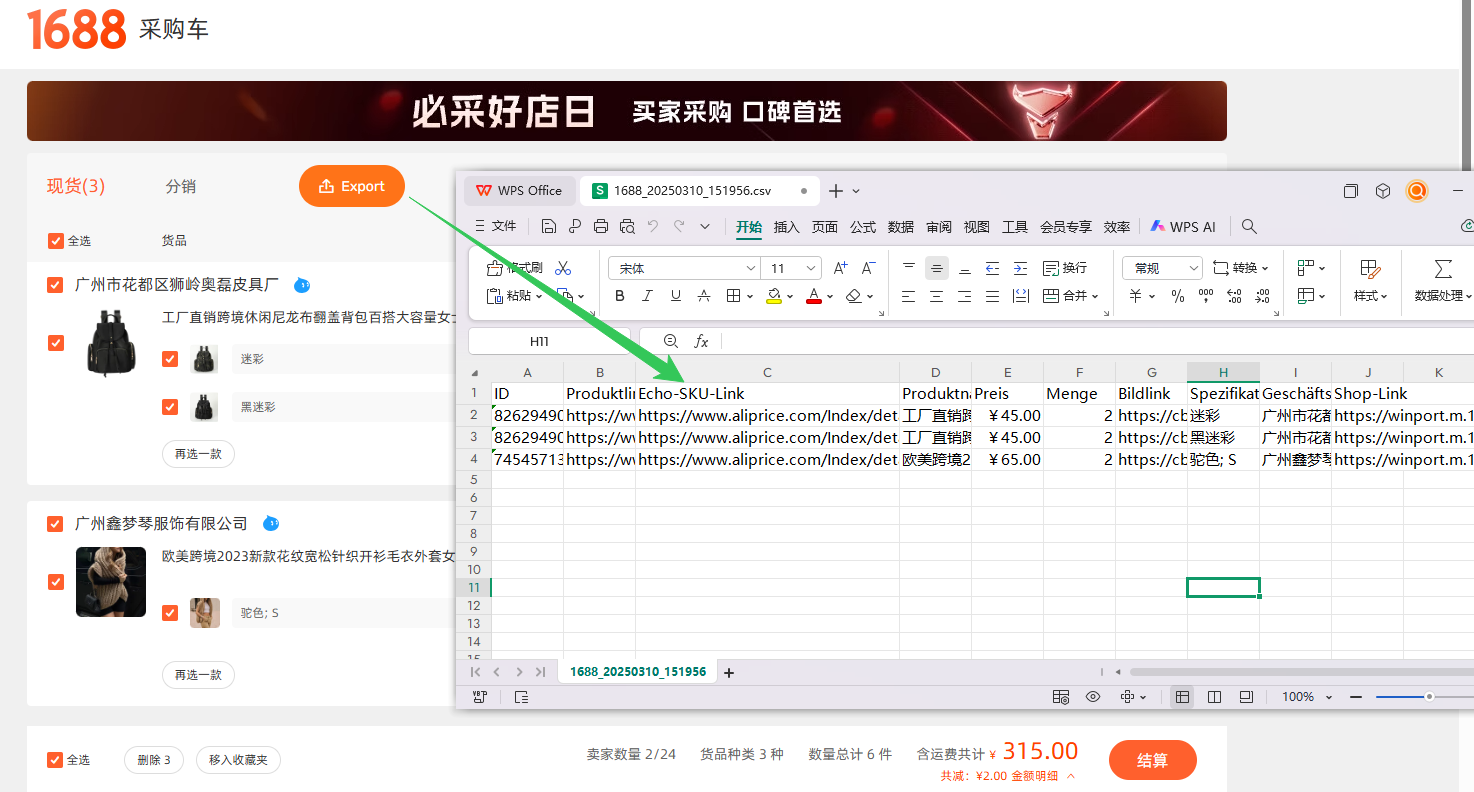Open Print Preview in WPS toolbar
Image resolution: width=1474 pixels, height=792 pixels.
(627, 227)
